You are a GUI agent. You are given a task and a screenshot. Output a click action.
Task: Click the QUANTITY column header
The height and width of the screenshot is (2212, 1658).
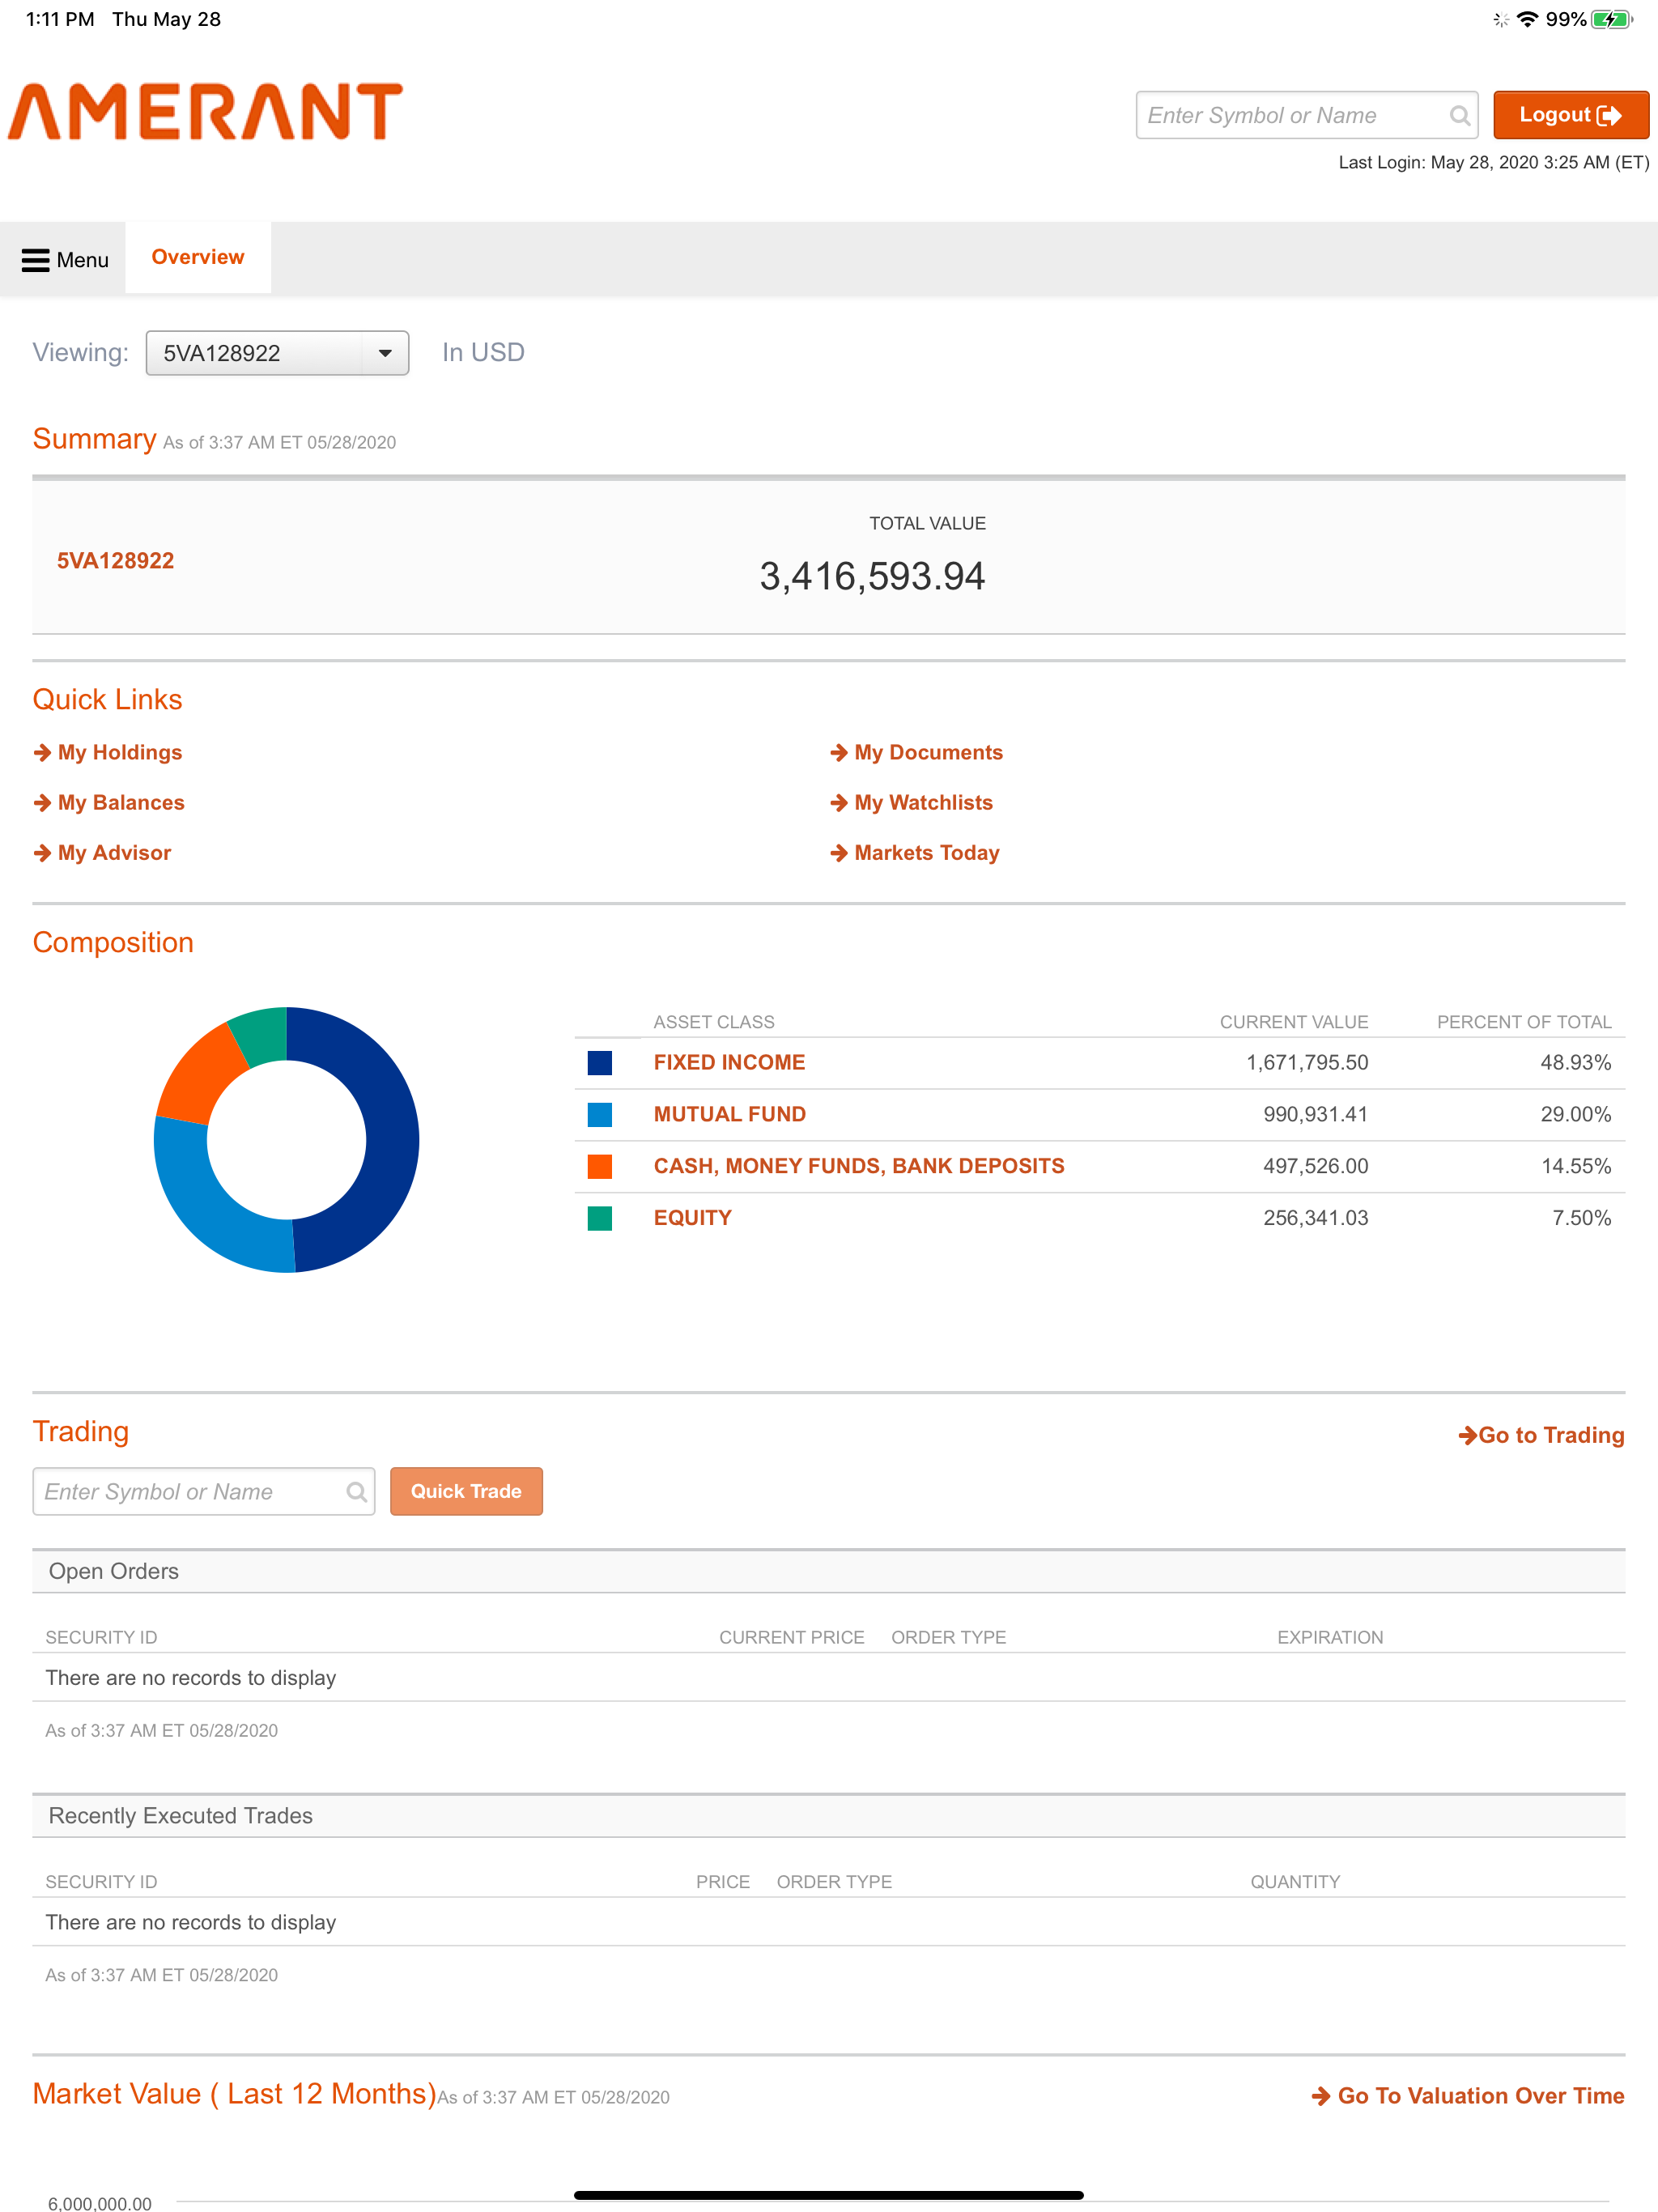[1295, 1882]
